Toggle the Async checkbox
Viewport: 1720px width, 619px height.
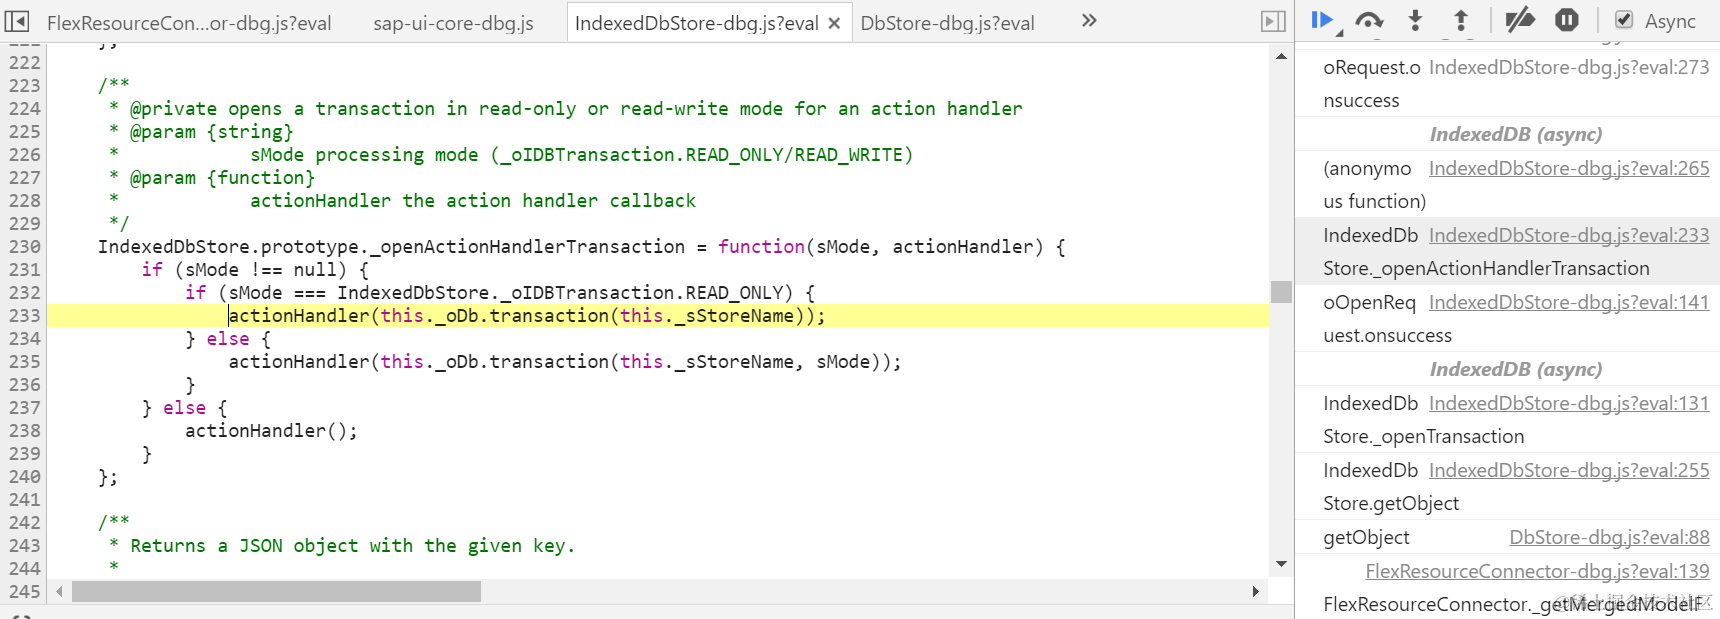(x=1624, y=20)
